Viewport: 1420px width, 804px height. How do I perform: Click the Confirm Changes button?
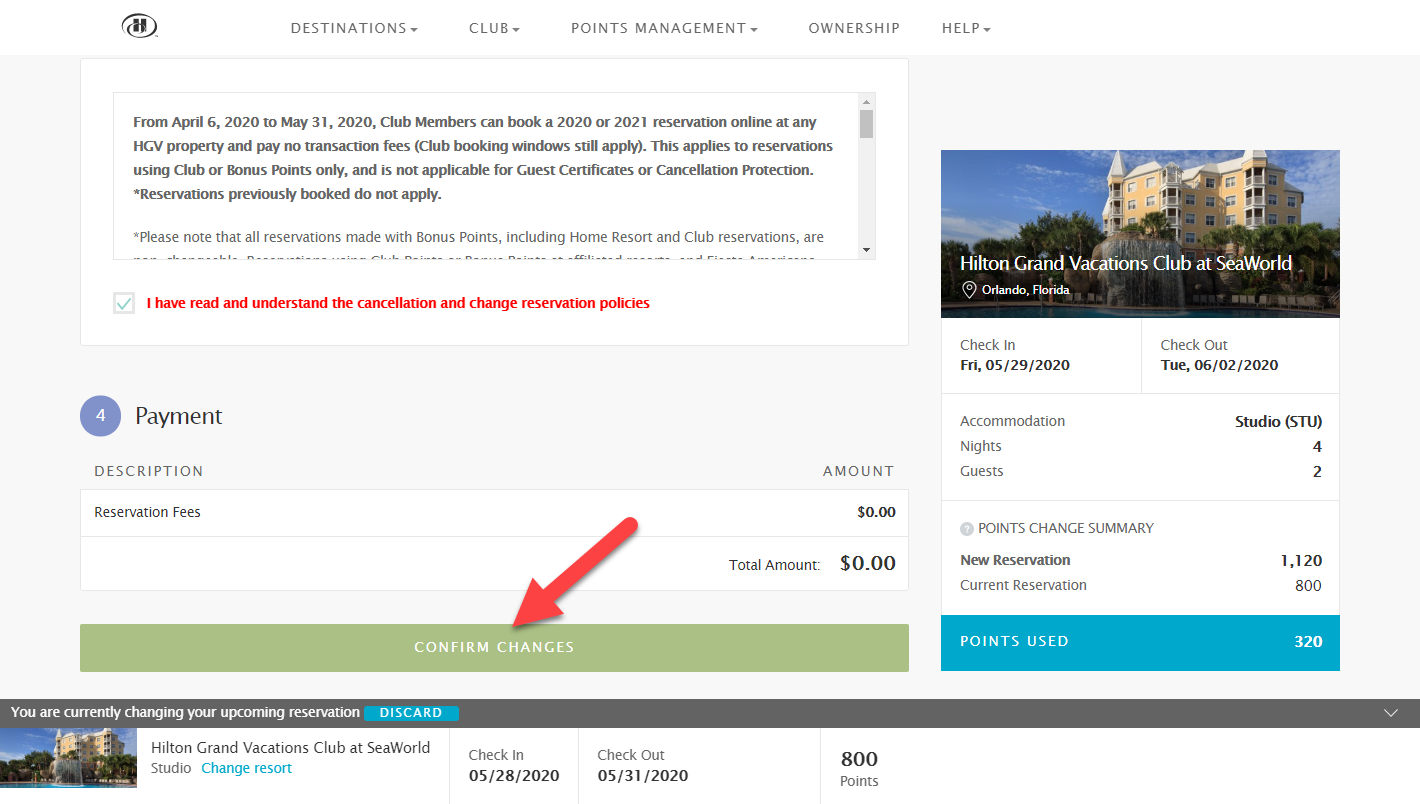tap(494, 648)
